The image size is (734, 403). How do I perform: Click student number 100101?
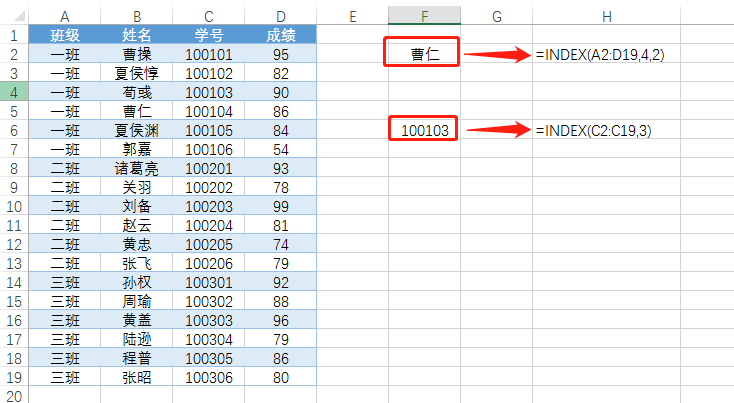tap(208, 54)
